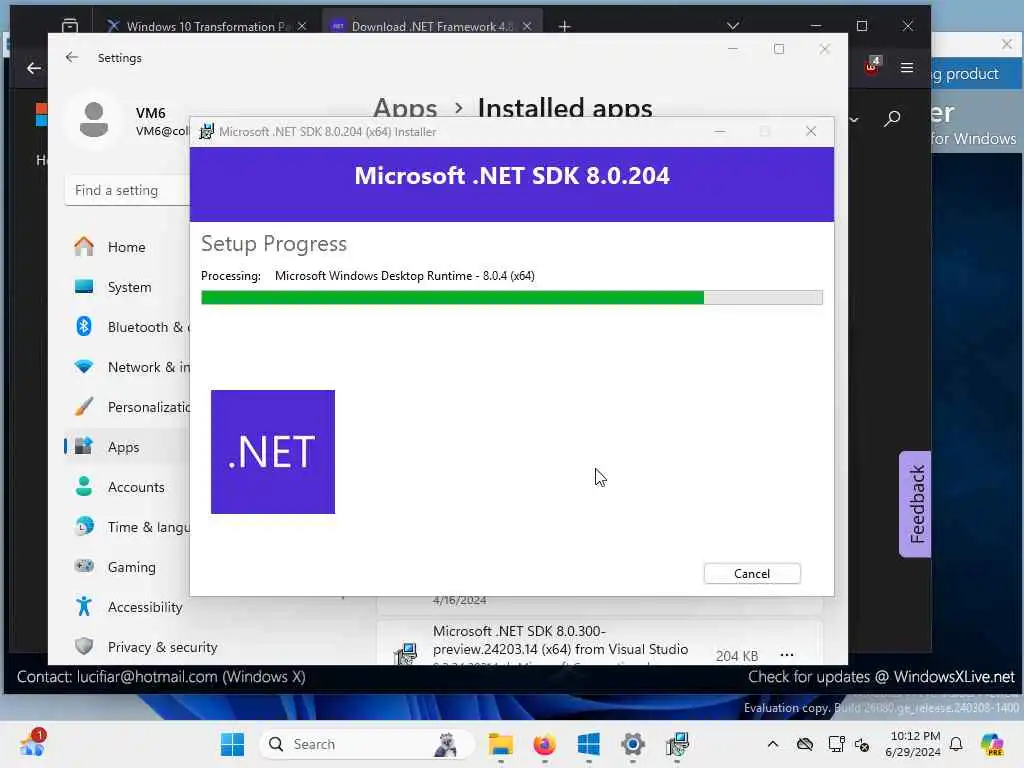Click the setup progress bar in installer

pos(511,298)
